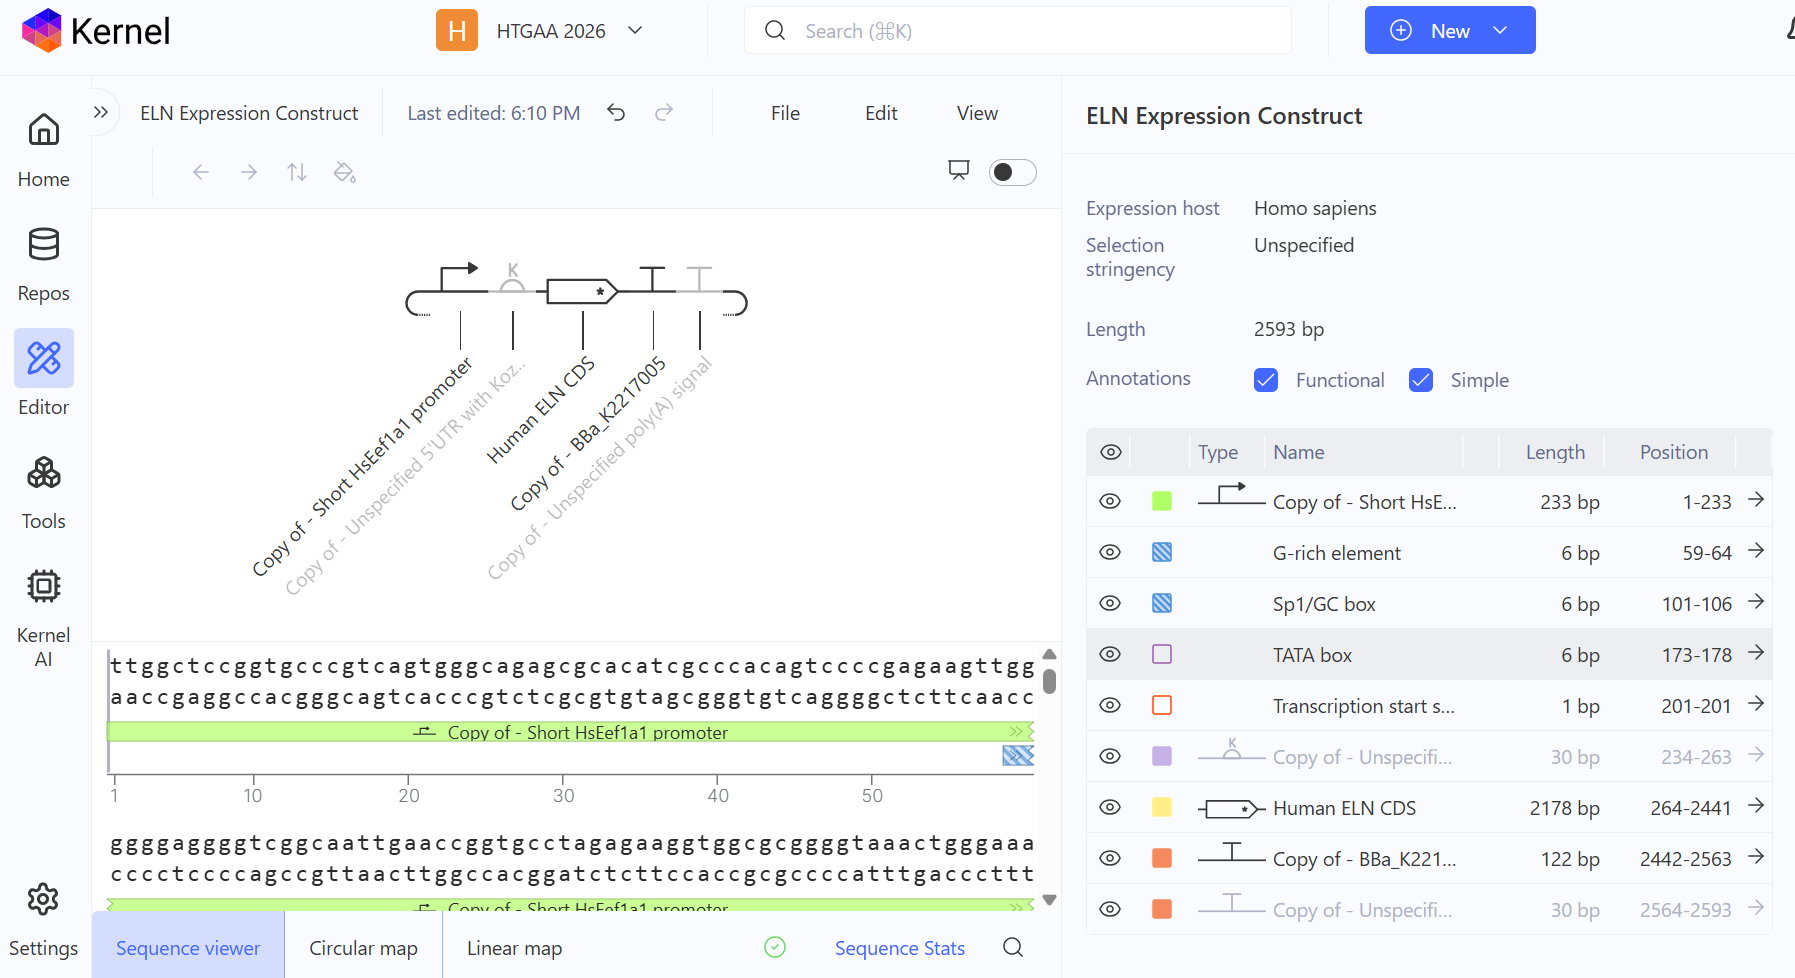
Task: Uncheck the Functional annotations checkbox
Action: pos(1266,380)
